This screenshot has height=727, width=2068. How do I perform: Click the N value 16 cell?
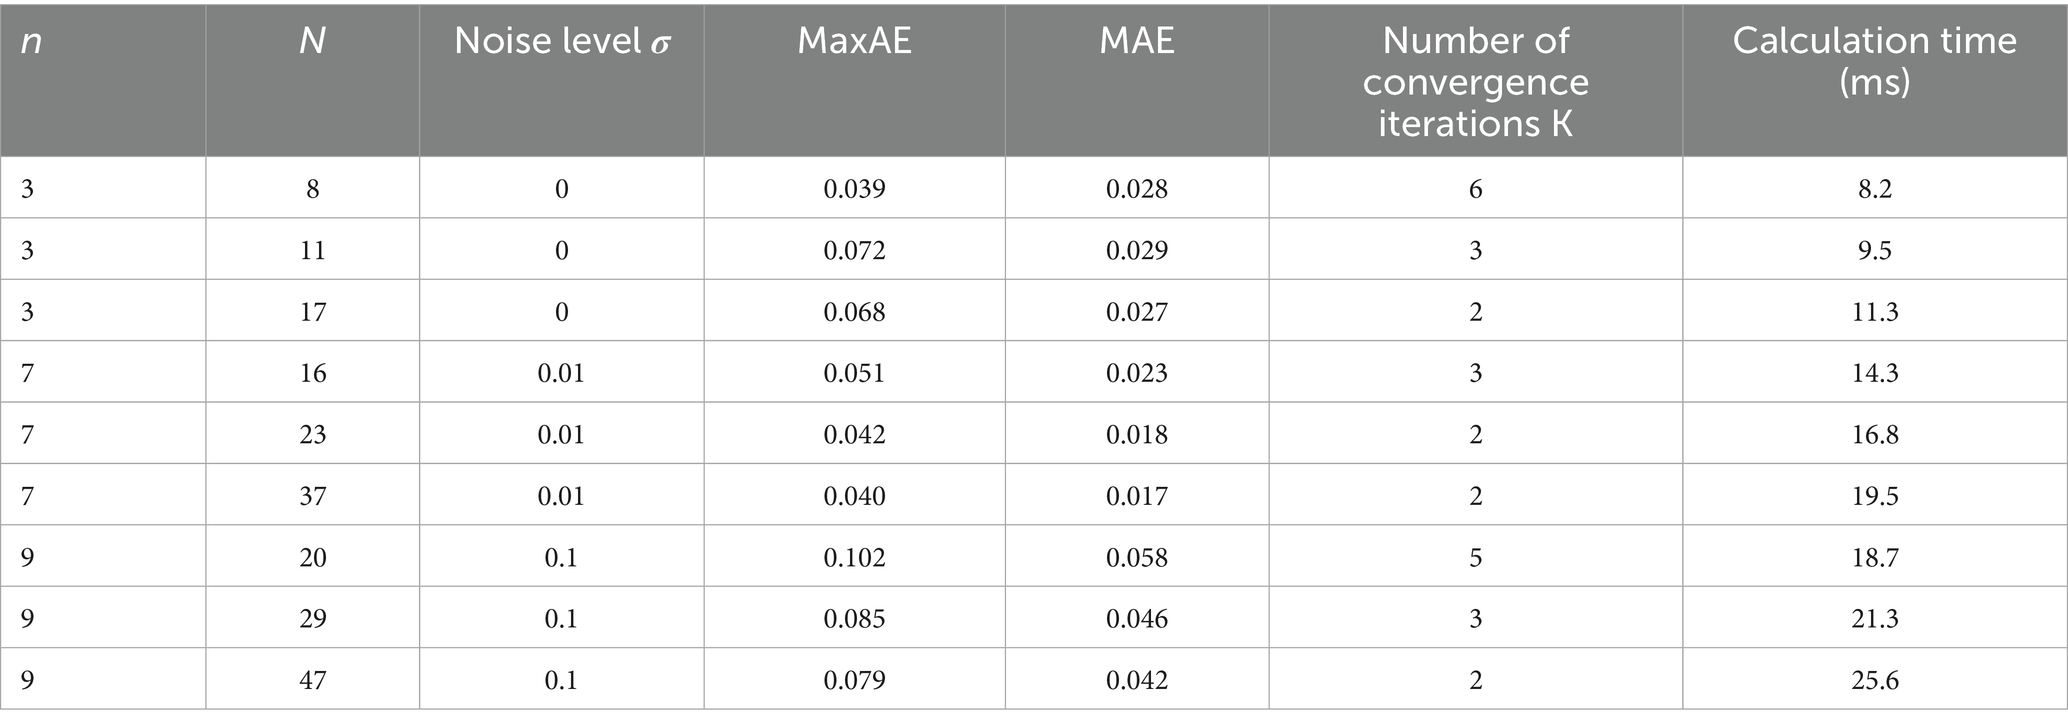tap(313, 373)
